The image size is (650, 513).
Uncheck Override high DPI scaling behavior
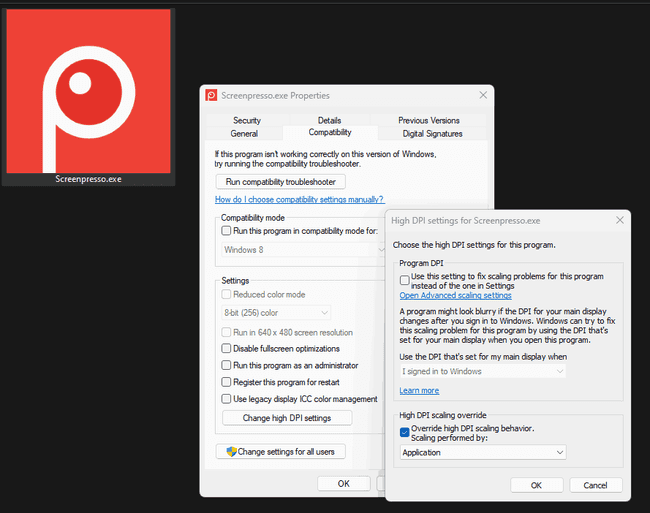pyautogui.click(x=404, y=432)
